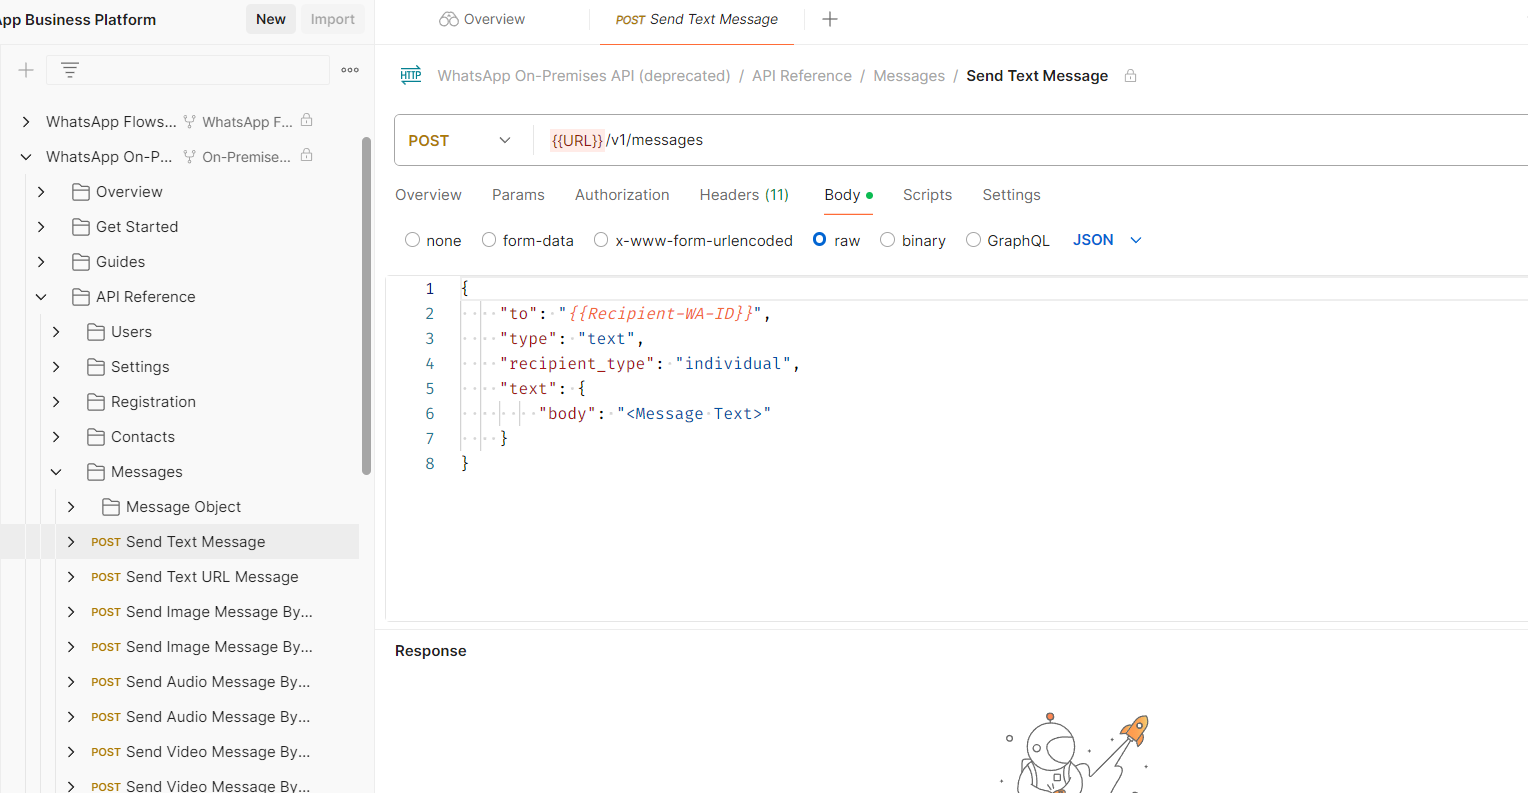The height and width of the screenshot is (793, 1528).
Task: Click the API Reference folder icon
Action: (x=81, y=297)
